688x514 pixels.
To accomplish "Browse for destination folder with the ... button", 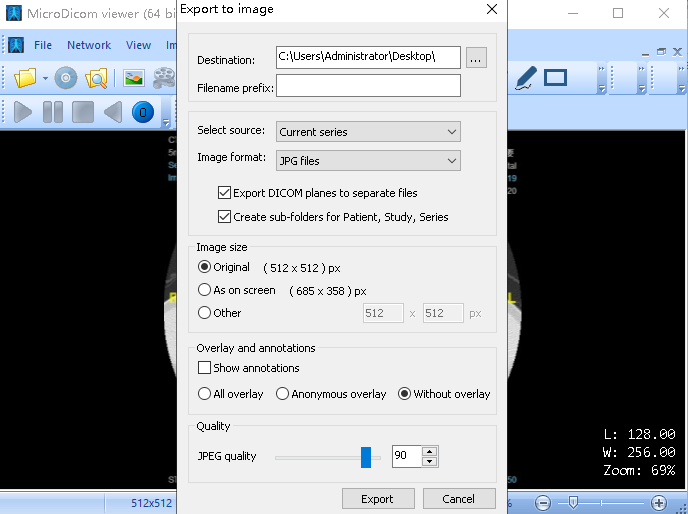I will pyautogui.click(x=476, y=58).
